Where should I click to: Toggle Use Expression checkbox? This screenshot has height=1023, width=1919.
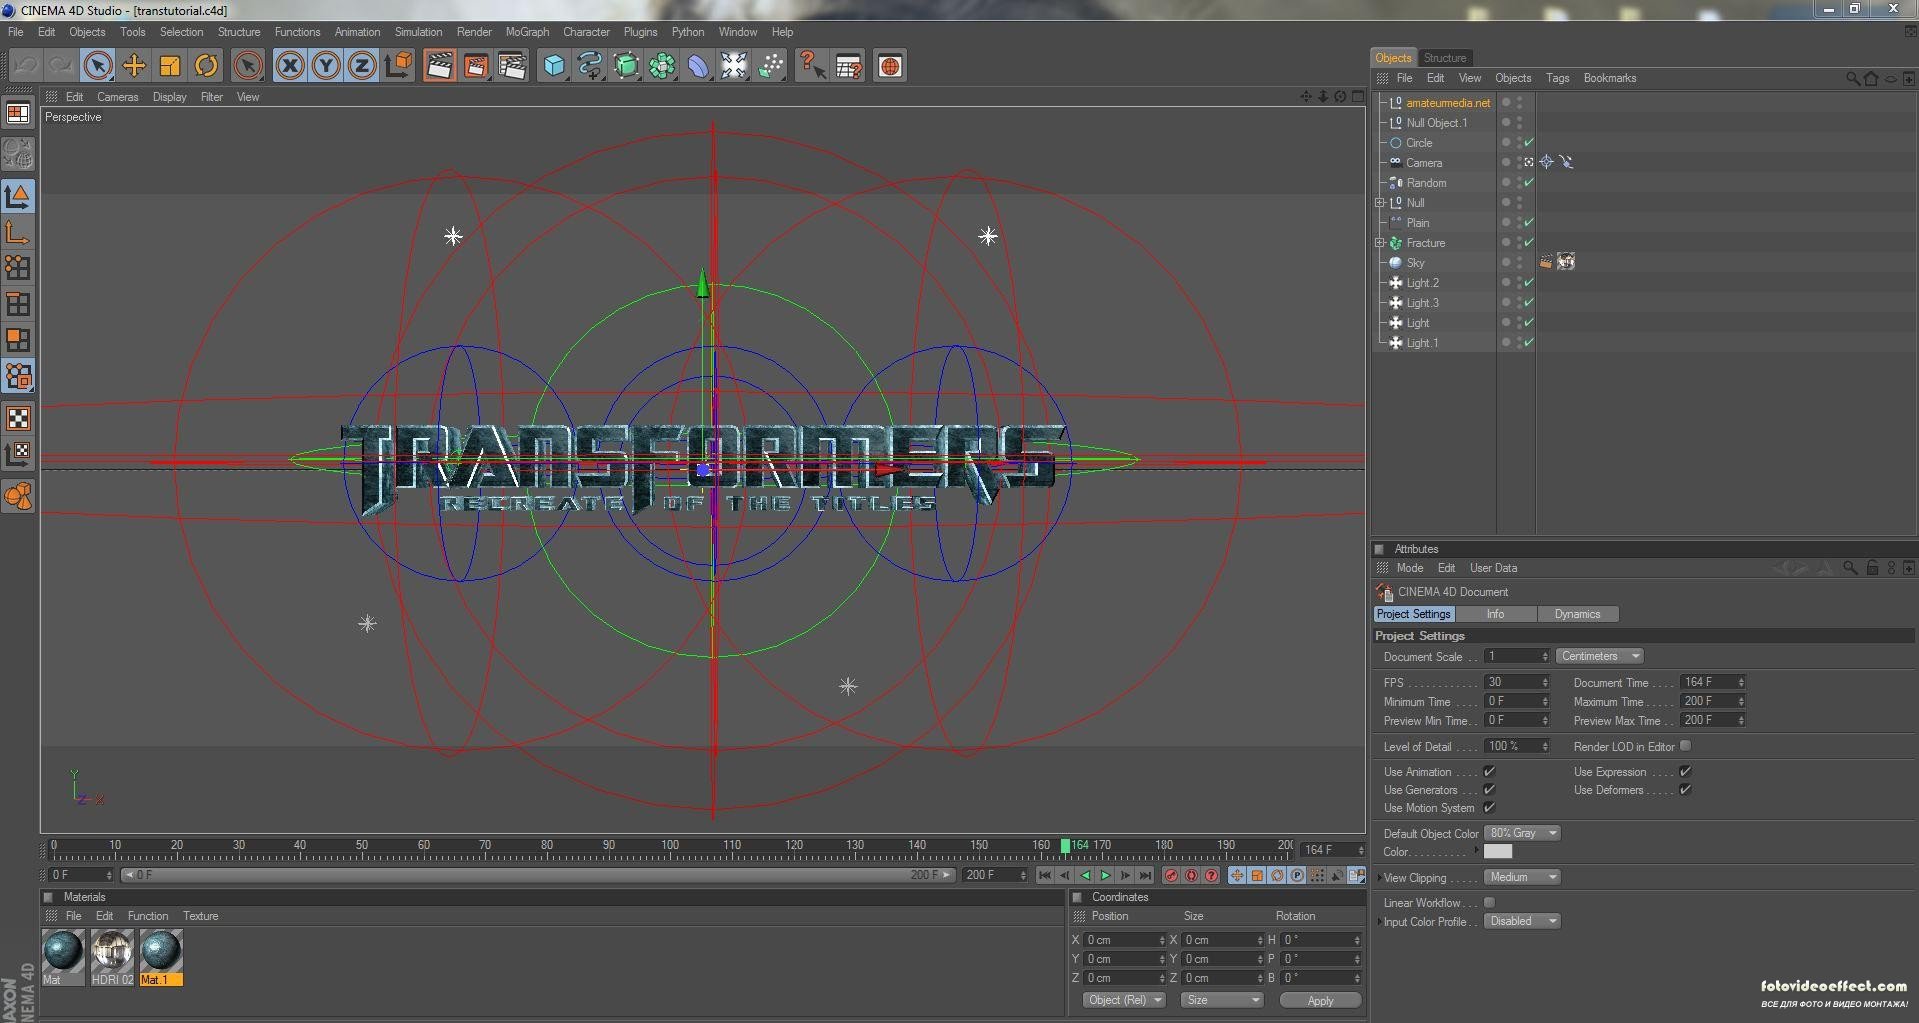(1685, 771)
